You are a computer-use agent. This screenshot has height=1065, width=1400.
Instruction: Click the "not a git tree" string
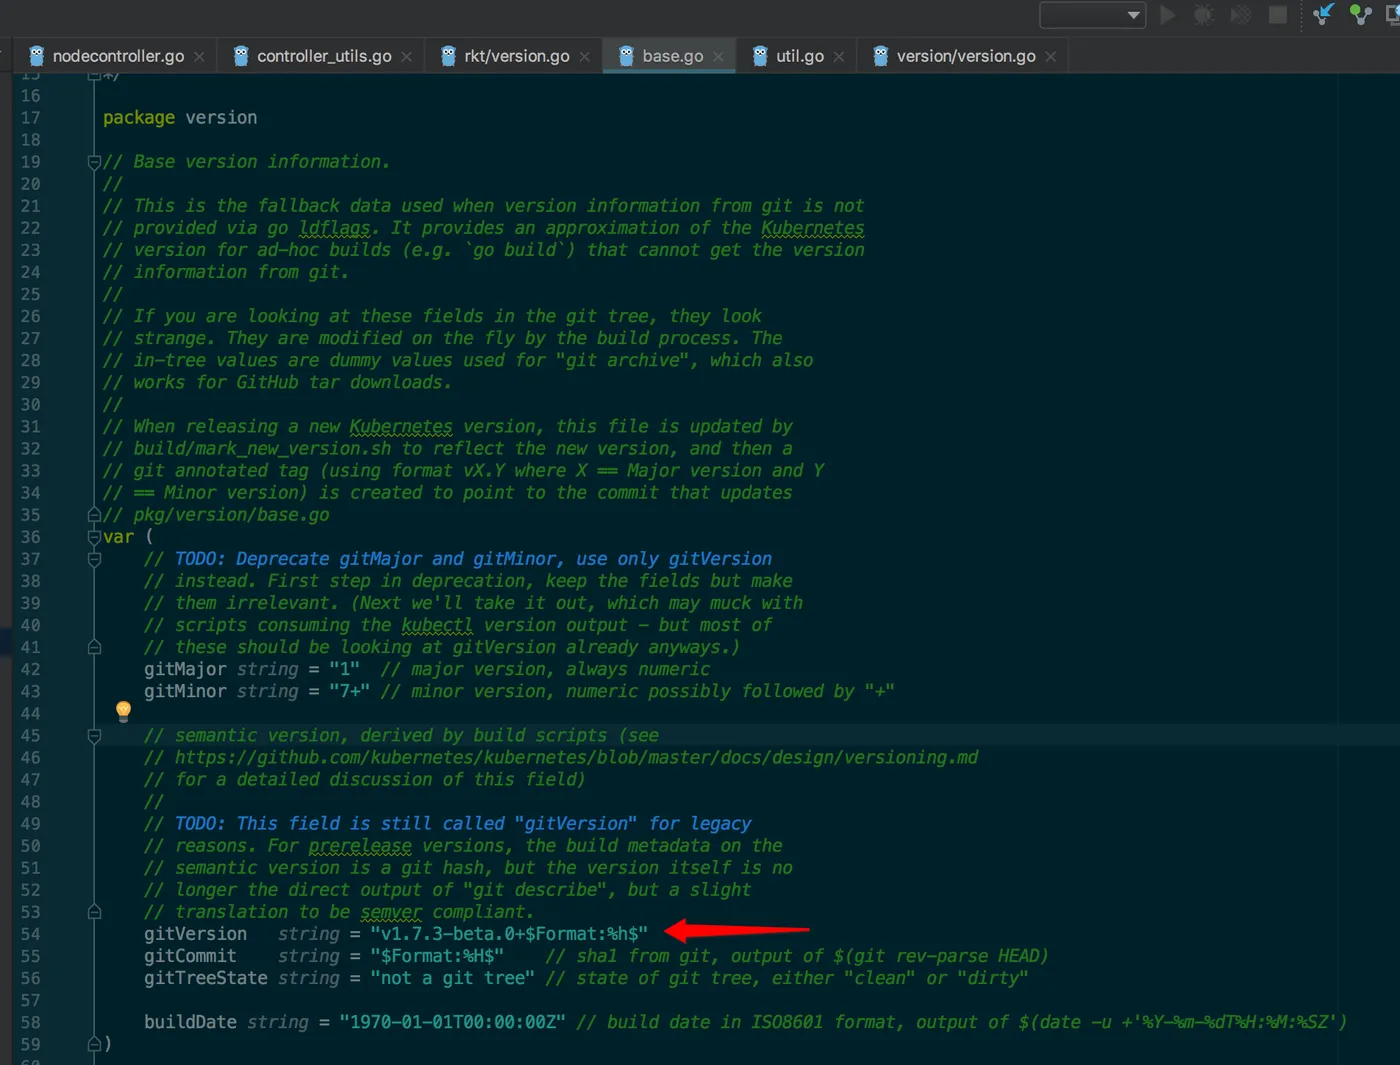(453, 978)
